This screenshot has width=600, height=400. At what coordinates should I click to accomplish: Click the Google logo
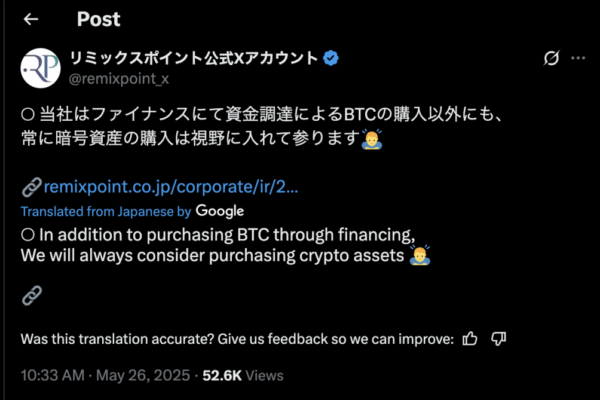[x=220, y=211]
